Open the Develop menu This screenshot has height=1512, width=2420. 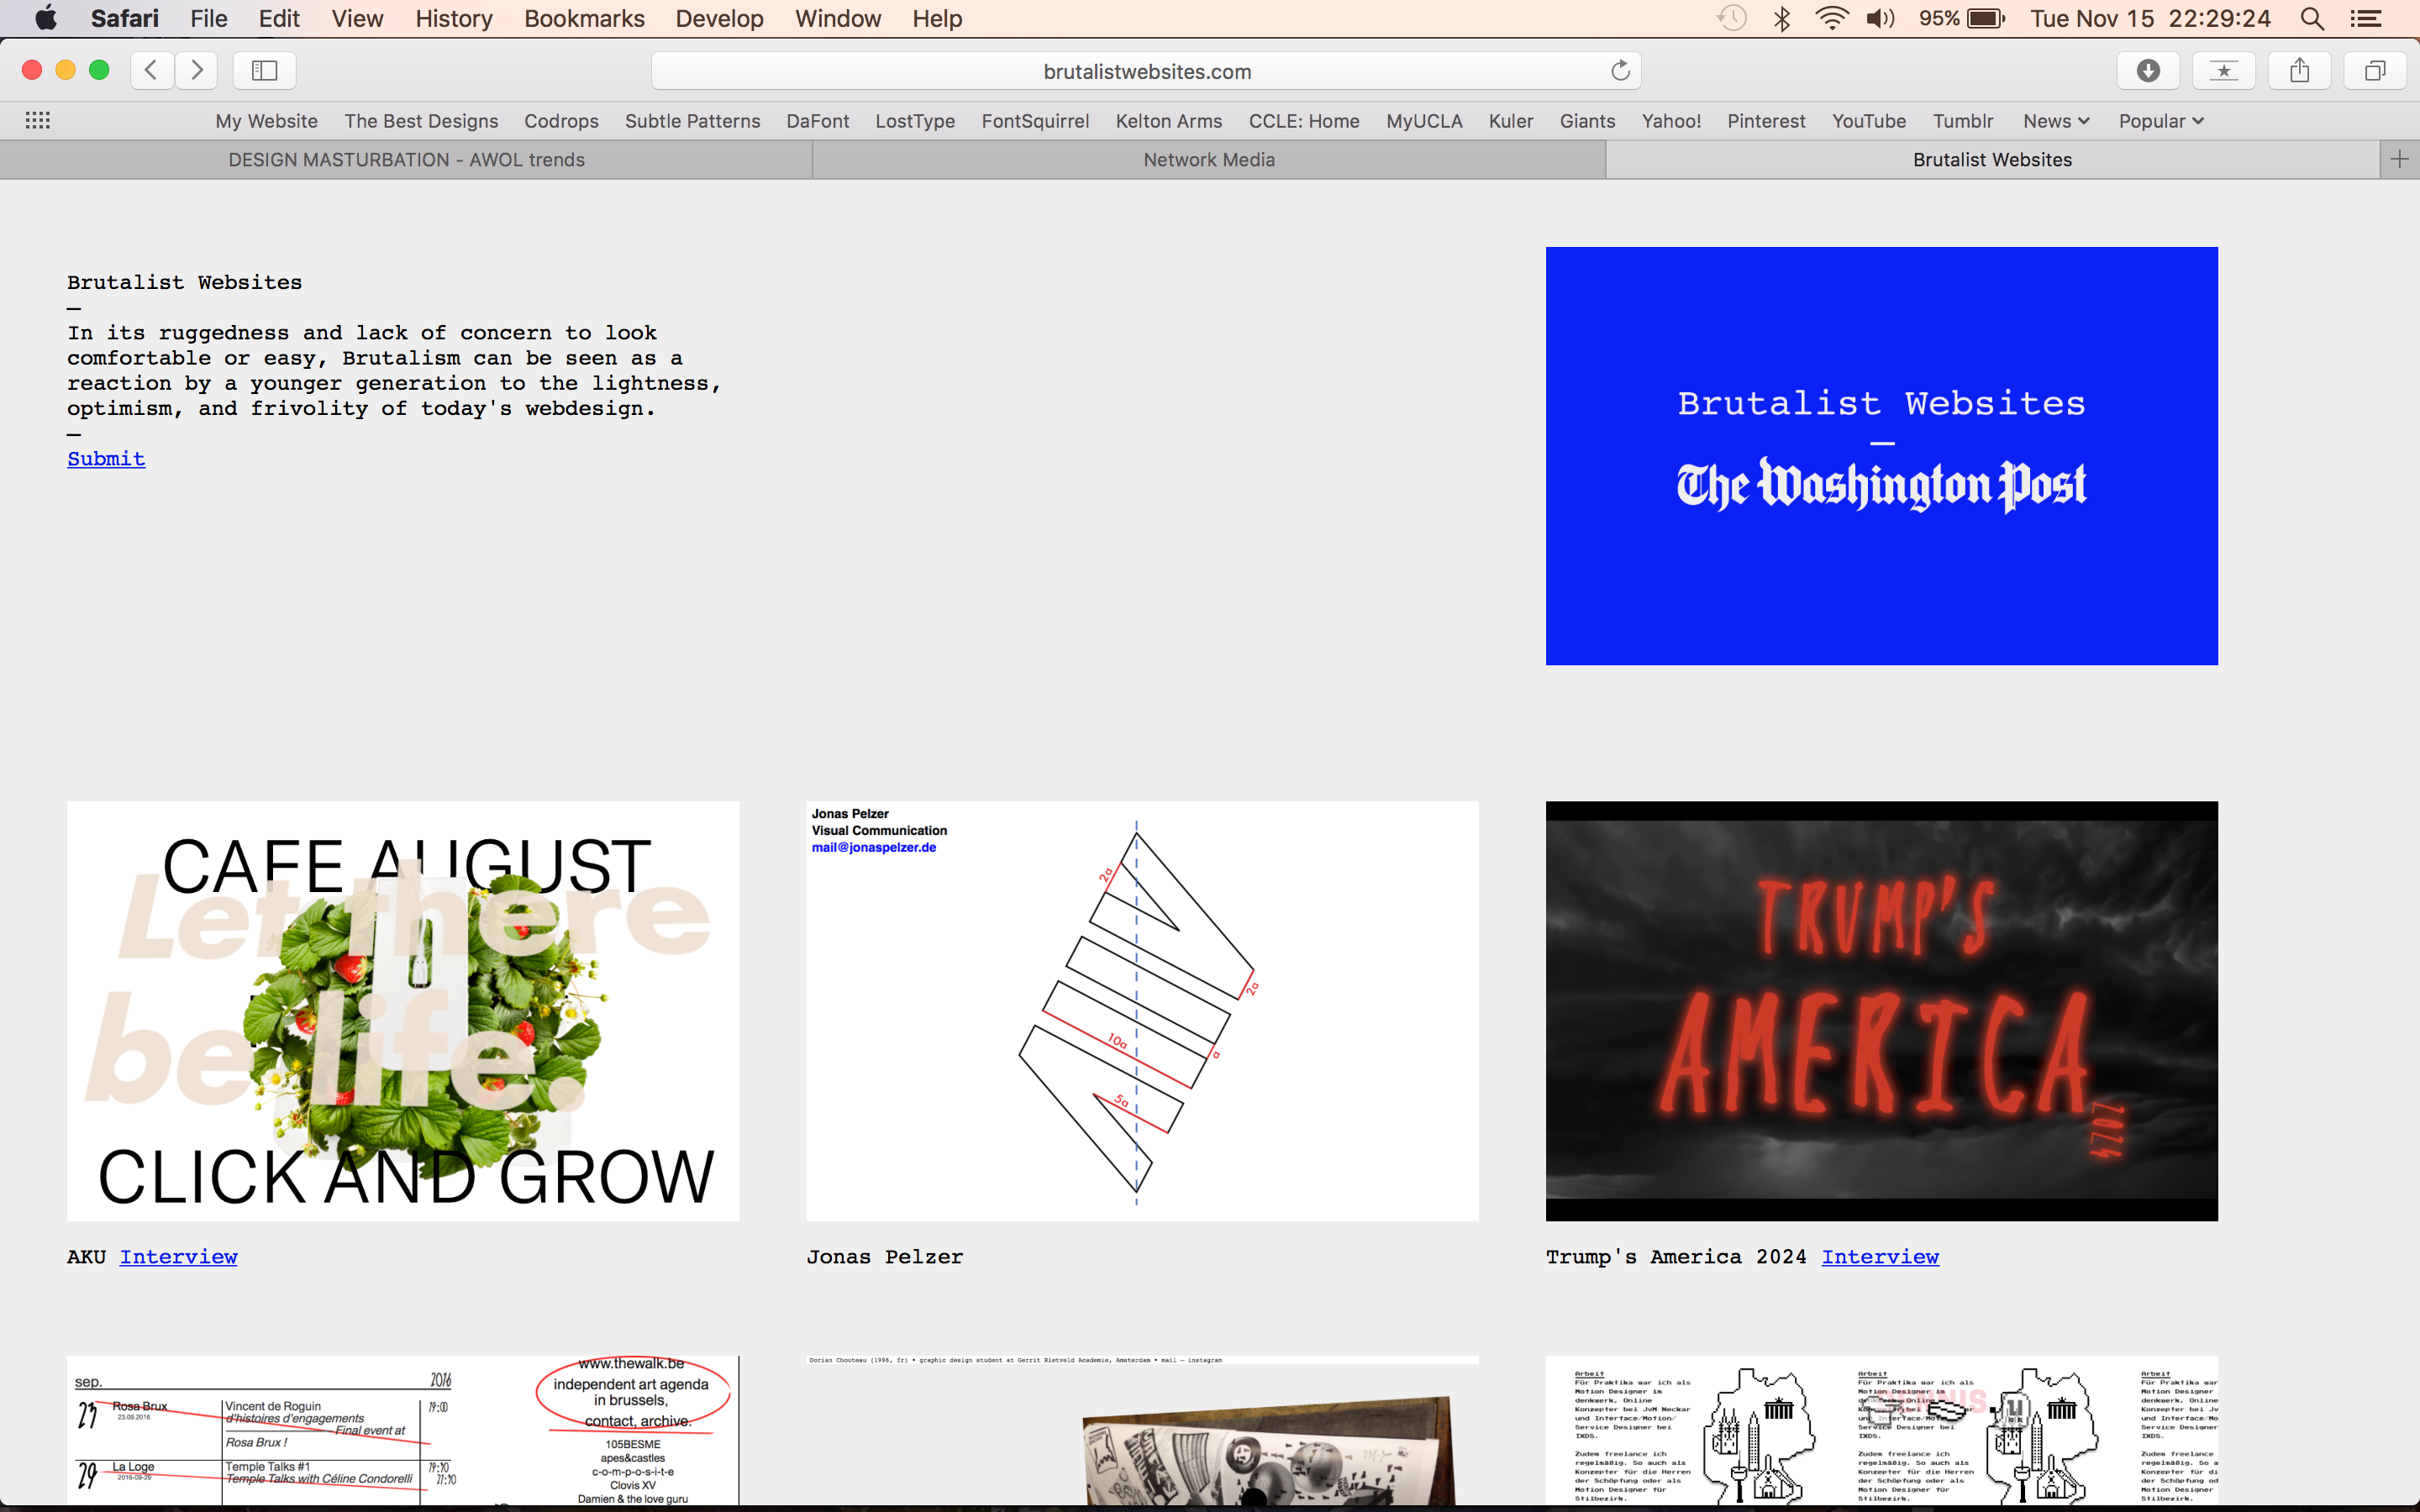tap(719, 18)
